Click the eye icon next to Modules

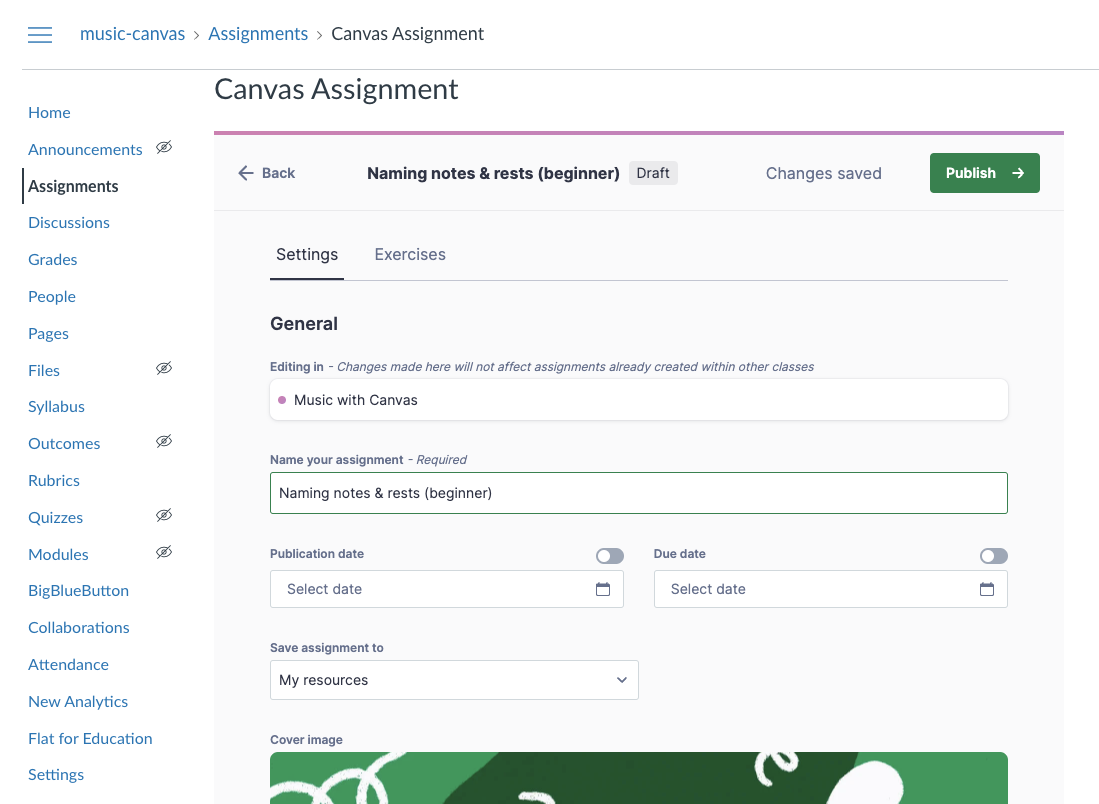point(163,552)
